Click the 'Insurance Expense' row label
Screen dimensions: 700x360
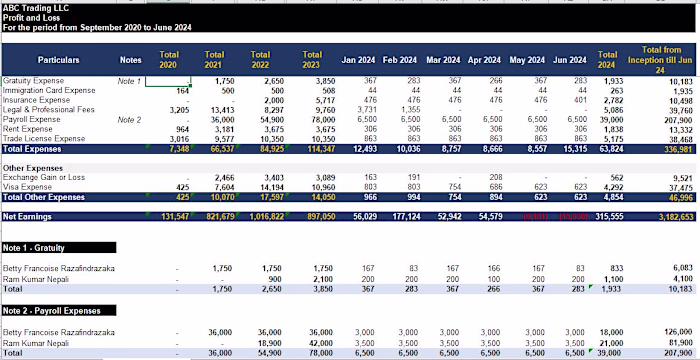(x=36, y=100)
